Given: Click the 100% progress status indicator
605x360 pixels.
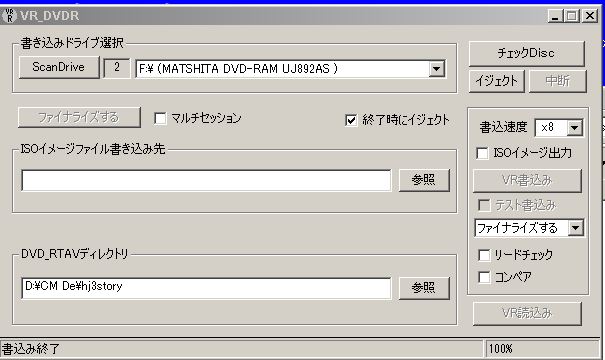Looking at the screenshot, I should point(500,349).
